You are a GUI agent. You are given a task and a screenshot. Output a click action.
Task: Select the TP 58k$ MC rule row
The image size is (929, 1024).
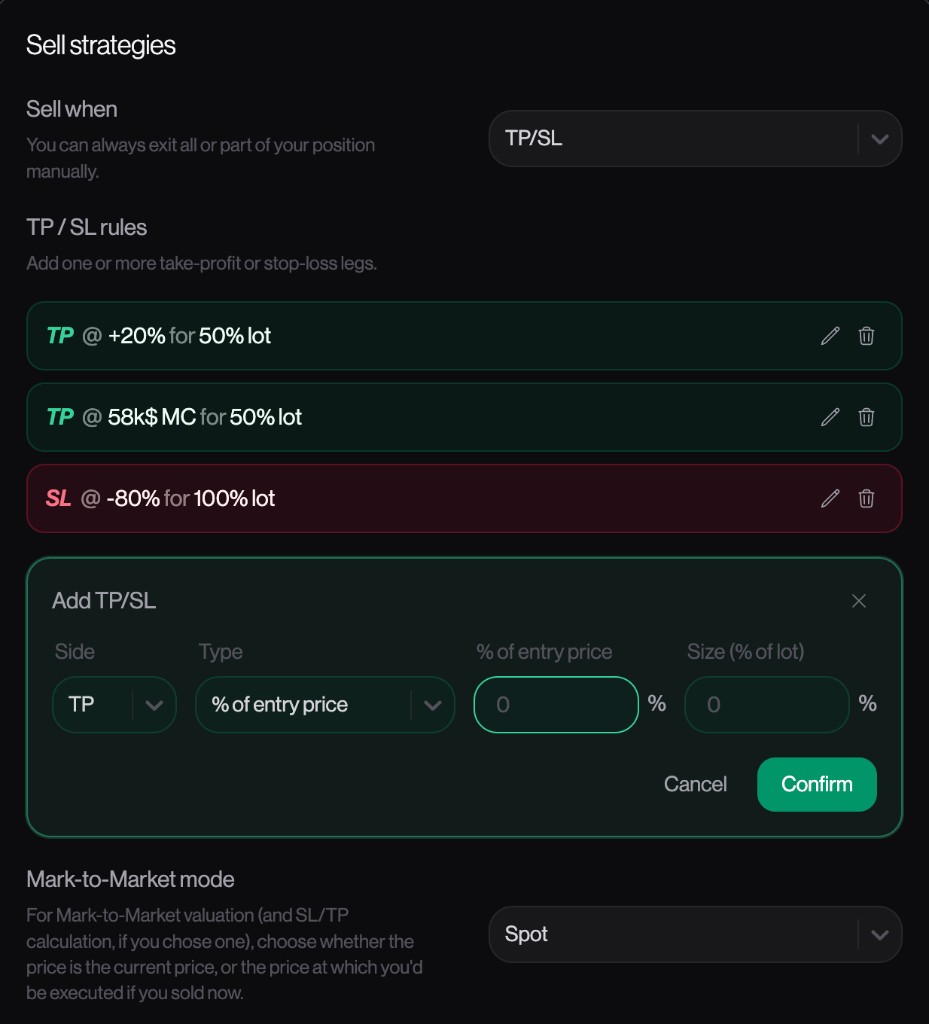464,417
